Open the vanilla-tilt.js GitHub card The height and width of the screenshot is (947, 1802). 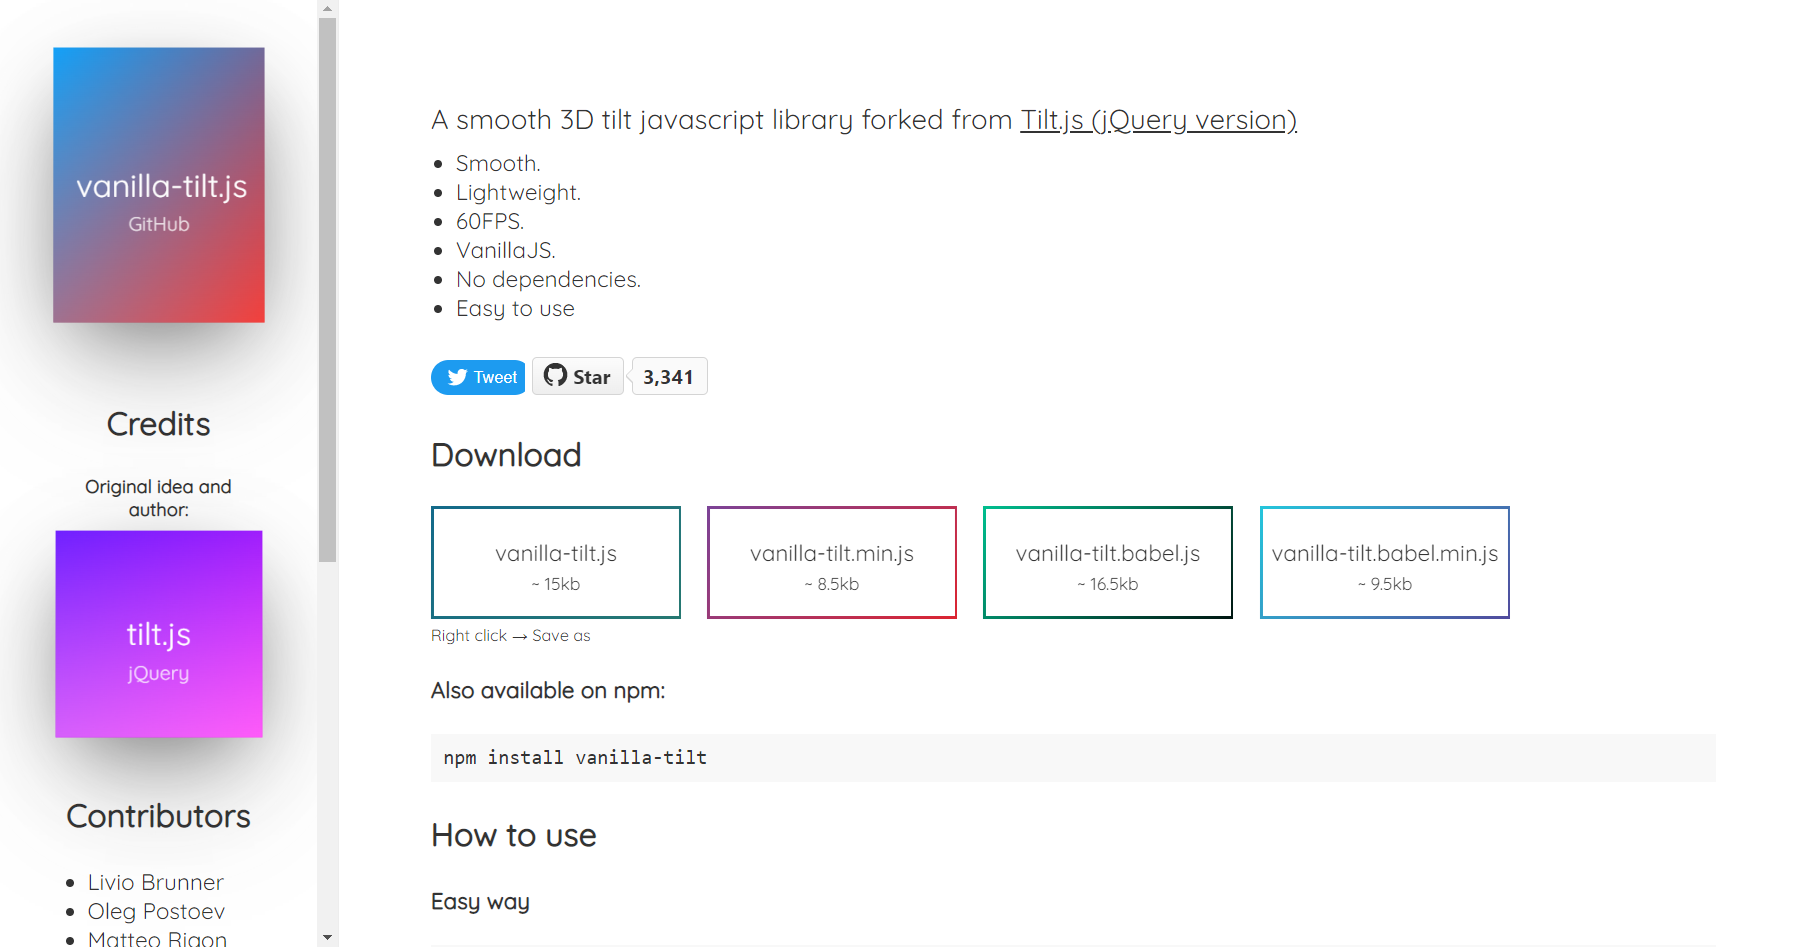pos(158,184)
